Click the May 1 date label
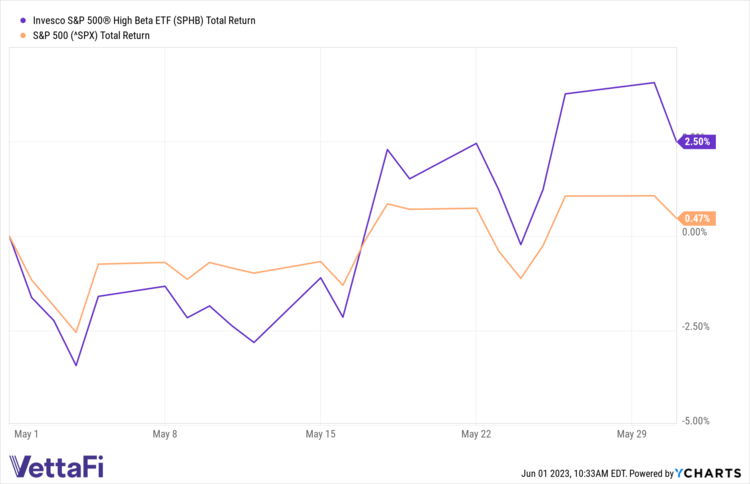This screenshot has height=484, width=750. click(26, 435)
